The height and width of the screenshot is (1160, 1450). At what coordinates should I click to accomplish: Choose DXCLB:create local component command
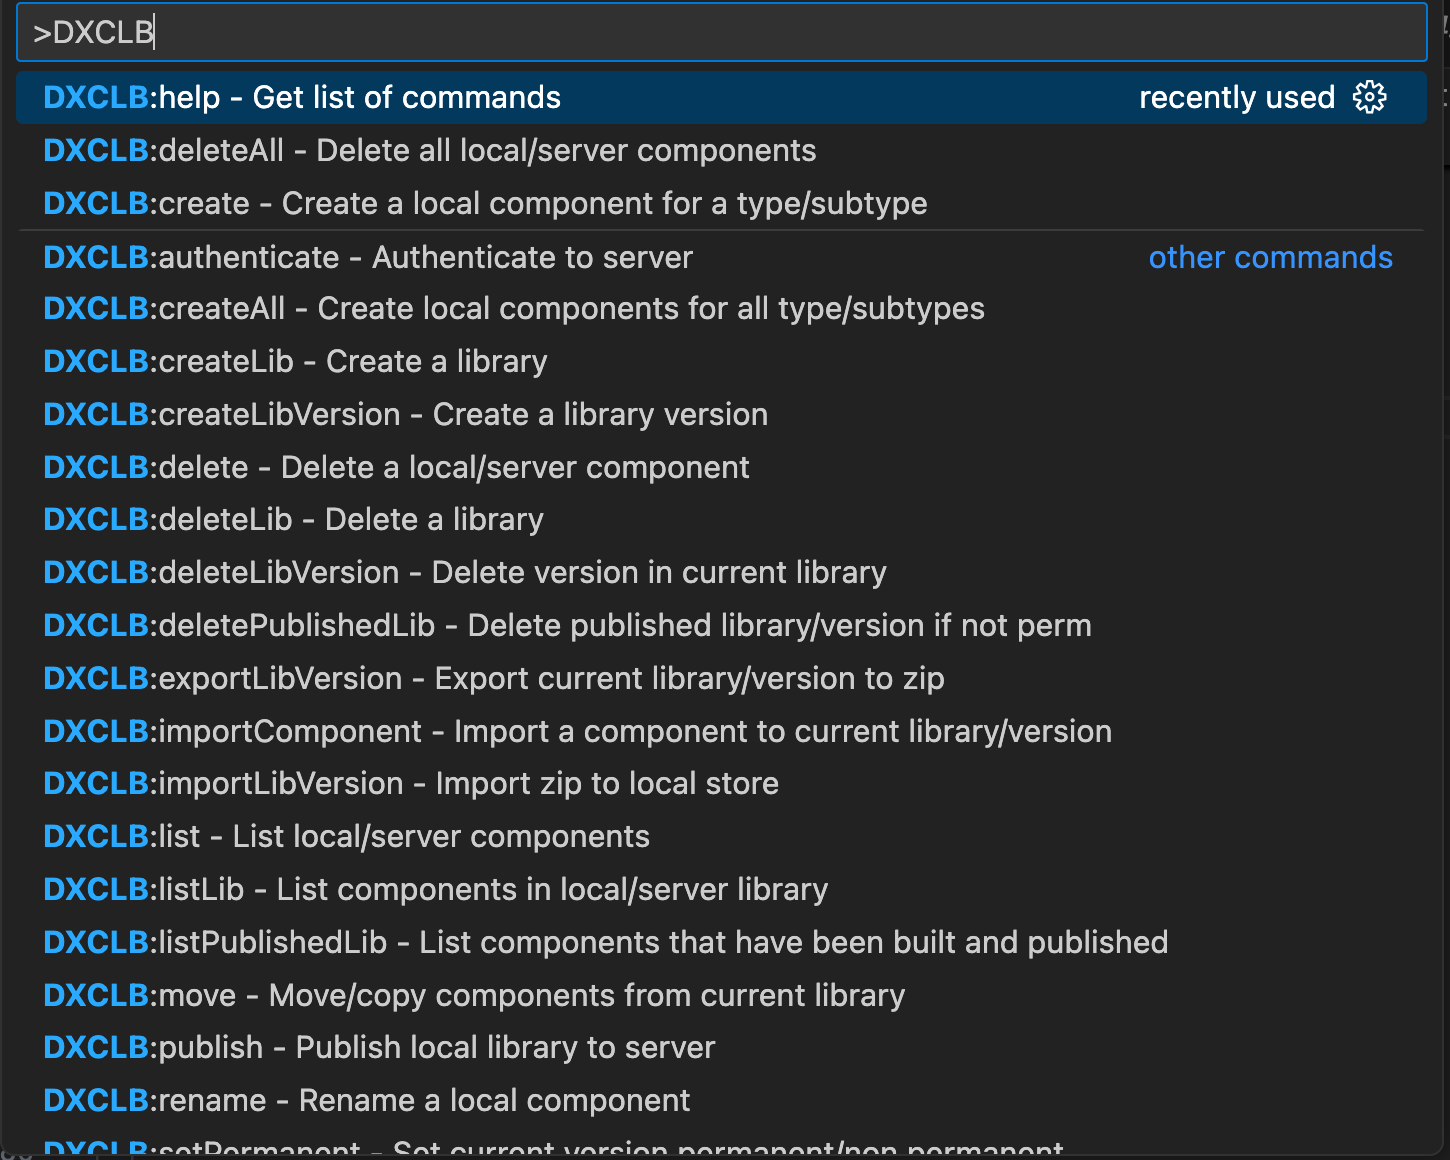(x=485, y=203)
